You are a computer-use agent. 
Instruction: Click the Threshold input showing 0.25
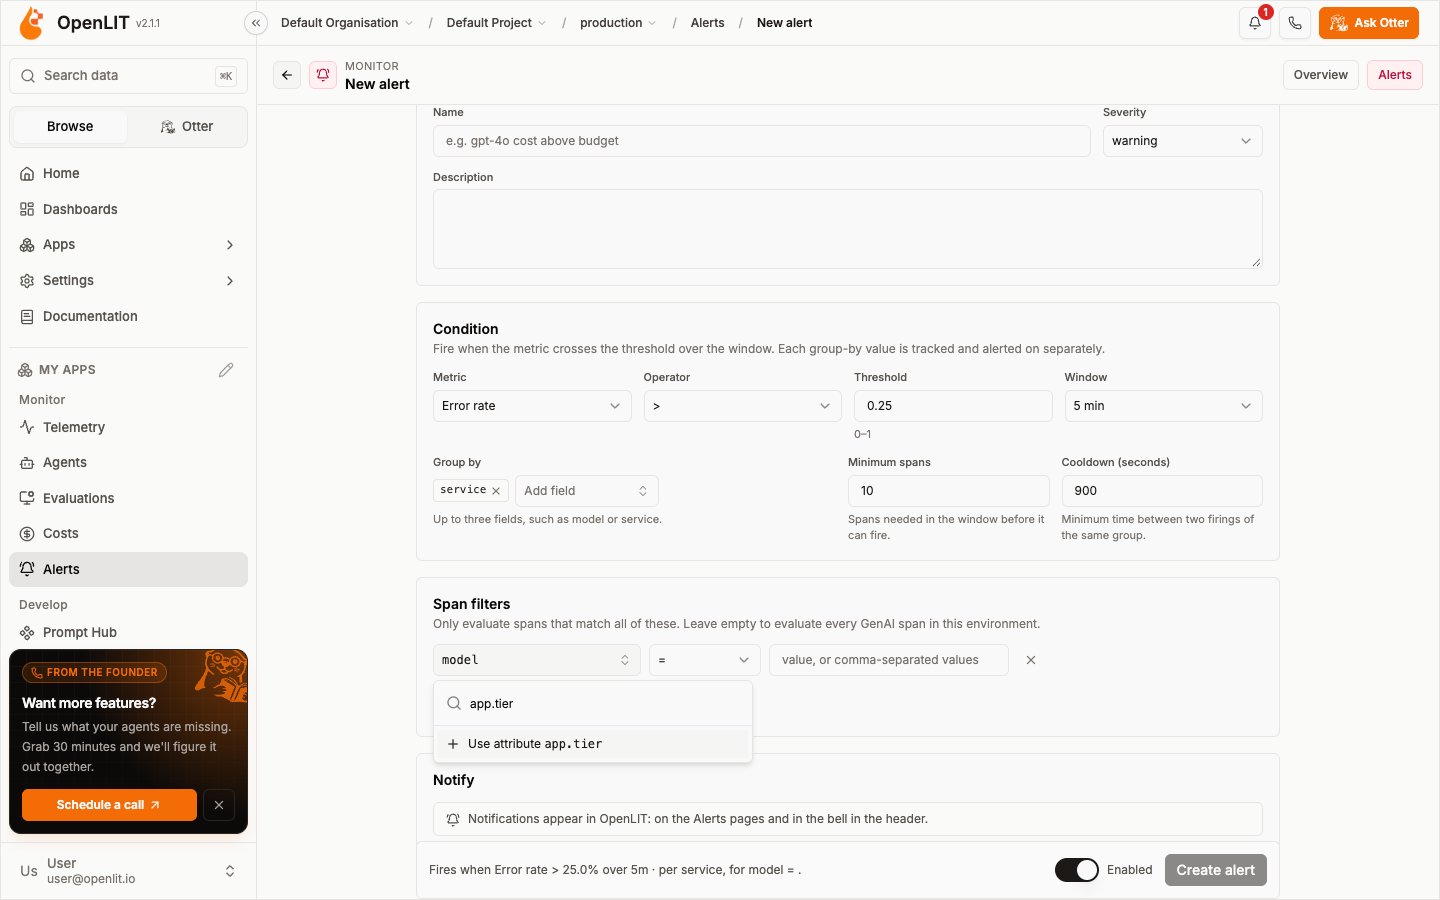[x=953, y=406]
